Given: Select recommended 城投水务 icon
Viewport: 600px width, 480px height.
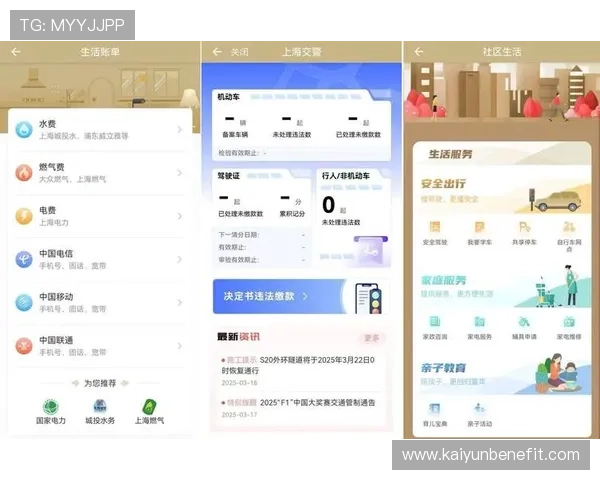Looking at the screenshot, I should tap(100, 407).
